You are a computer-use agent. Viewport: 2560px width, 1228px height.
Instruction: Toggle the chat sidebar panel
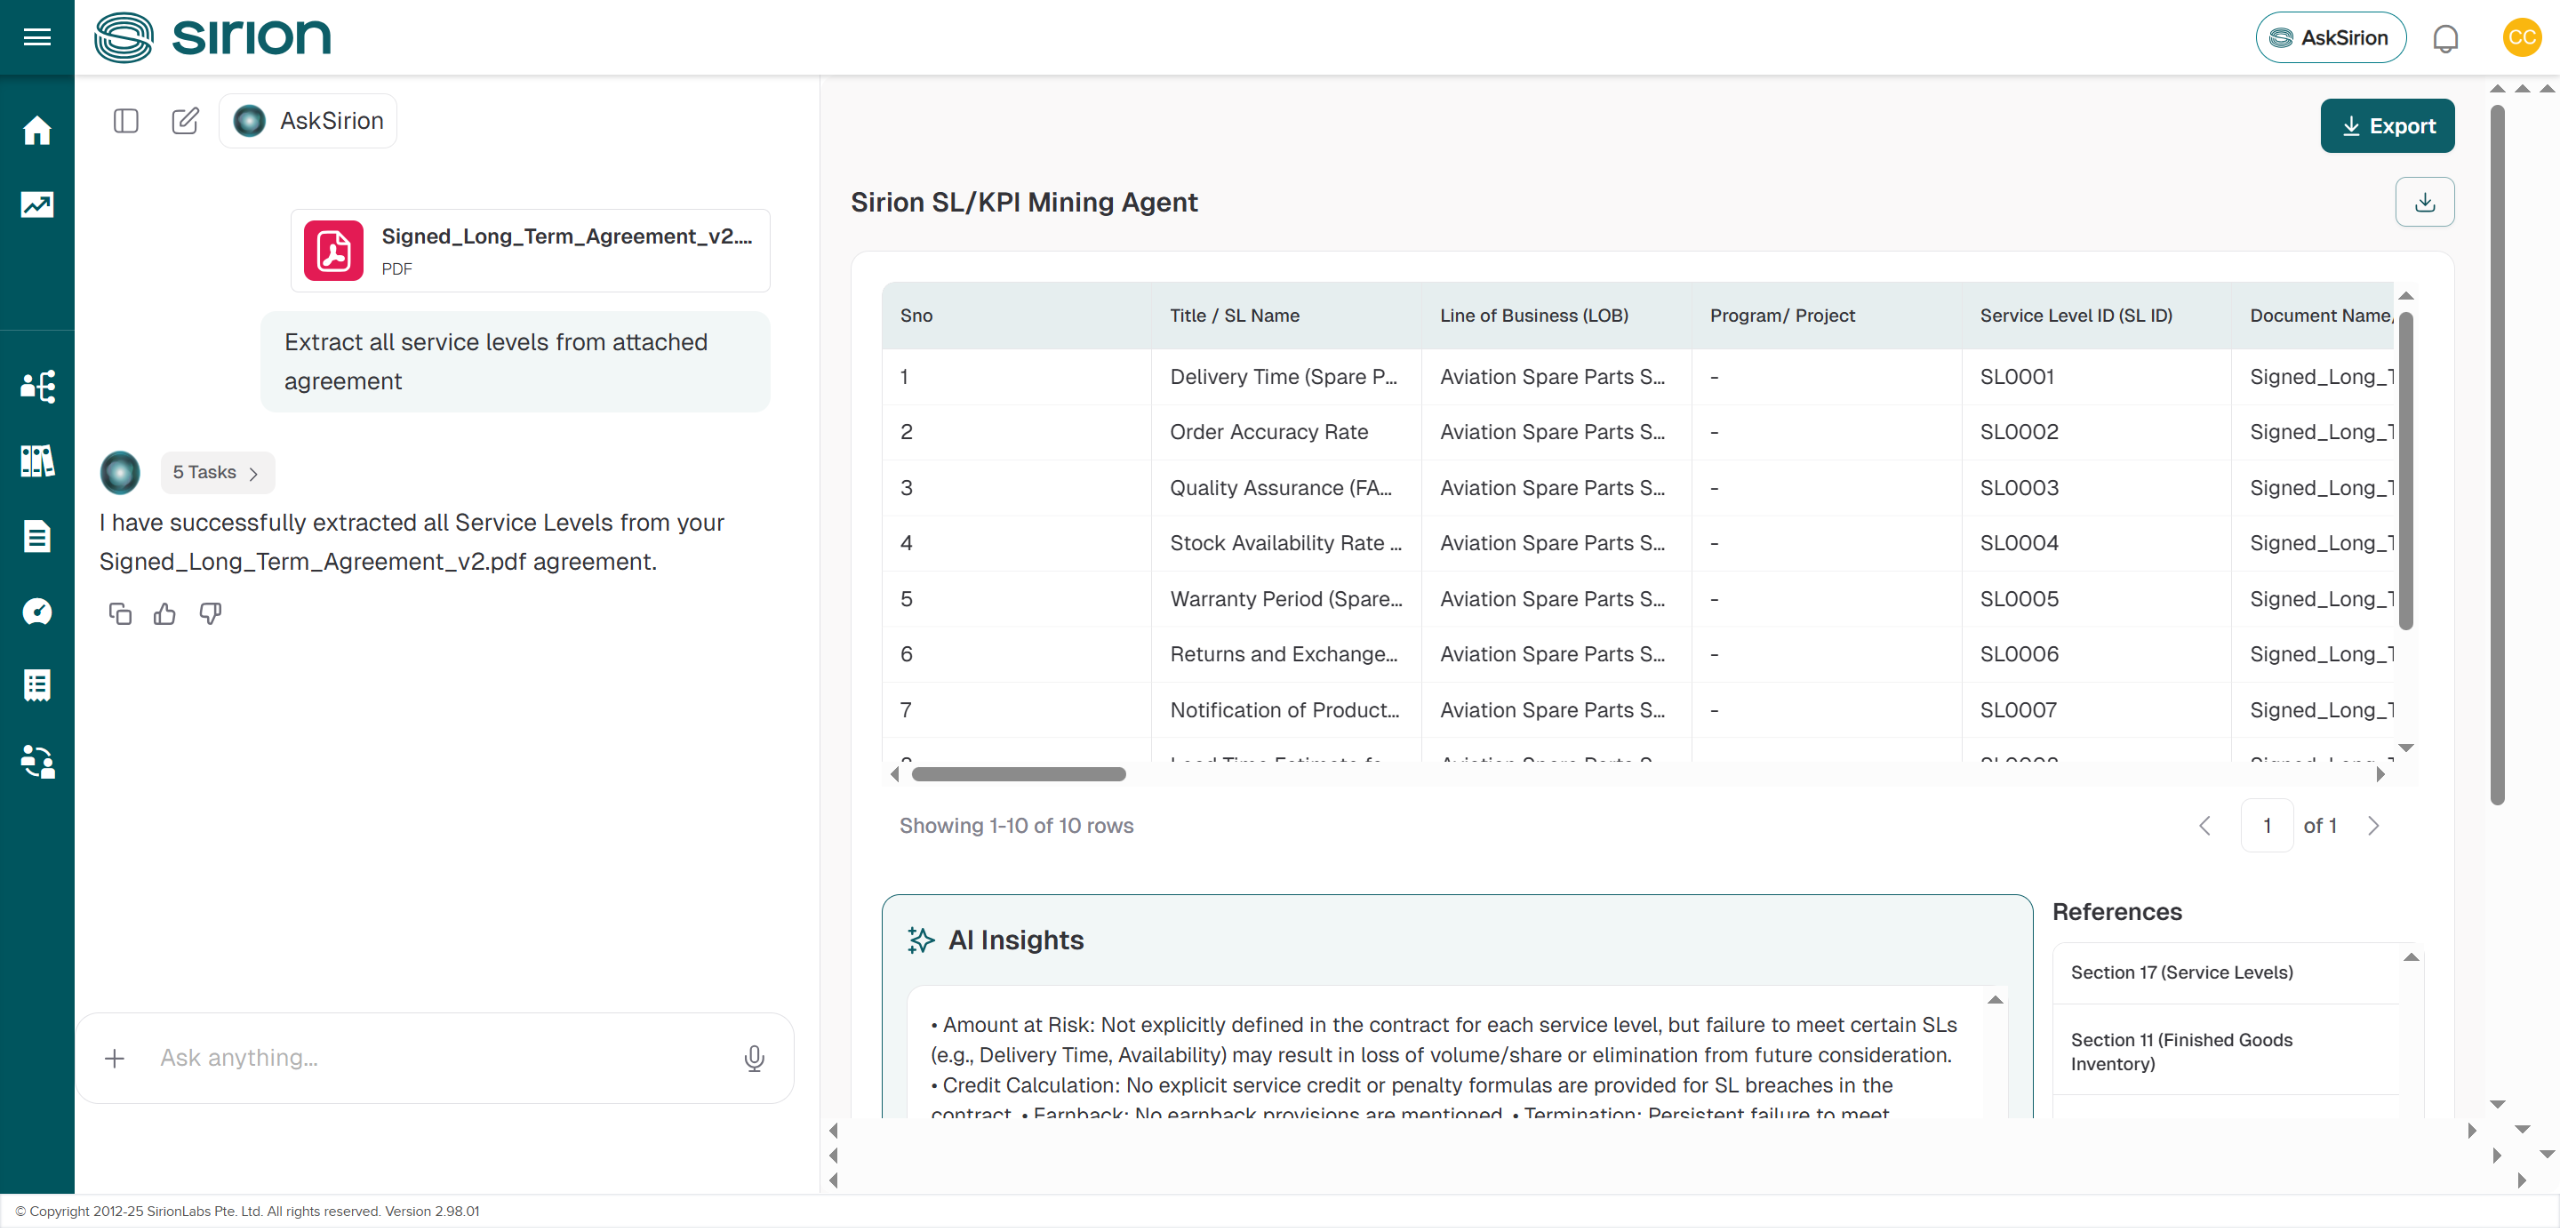(126, 121)
